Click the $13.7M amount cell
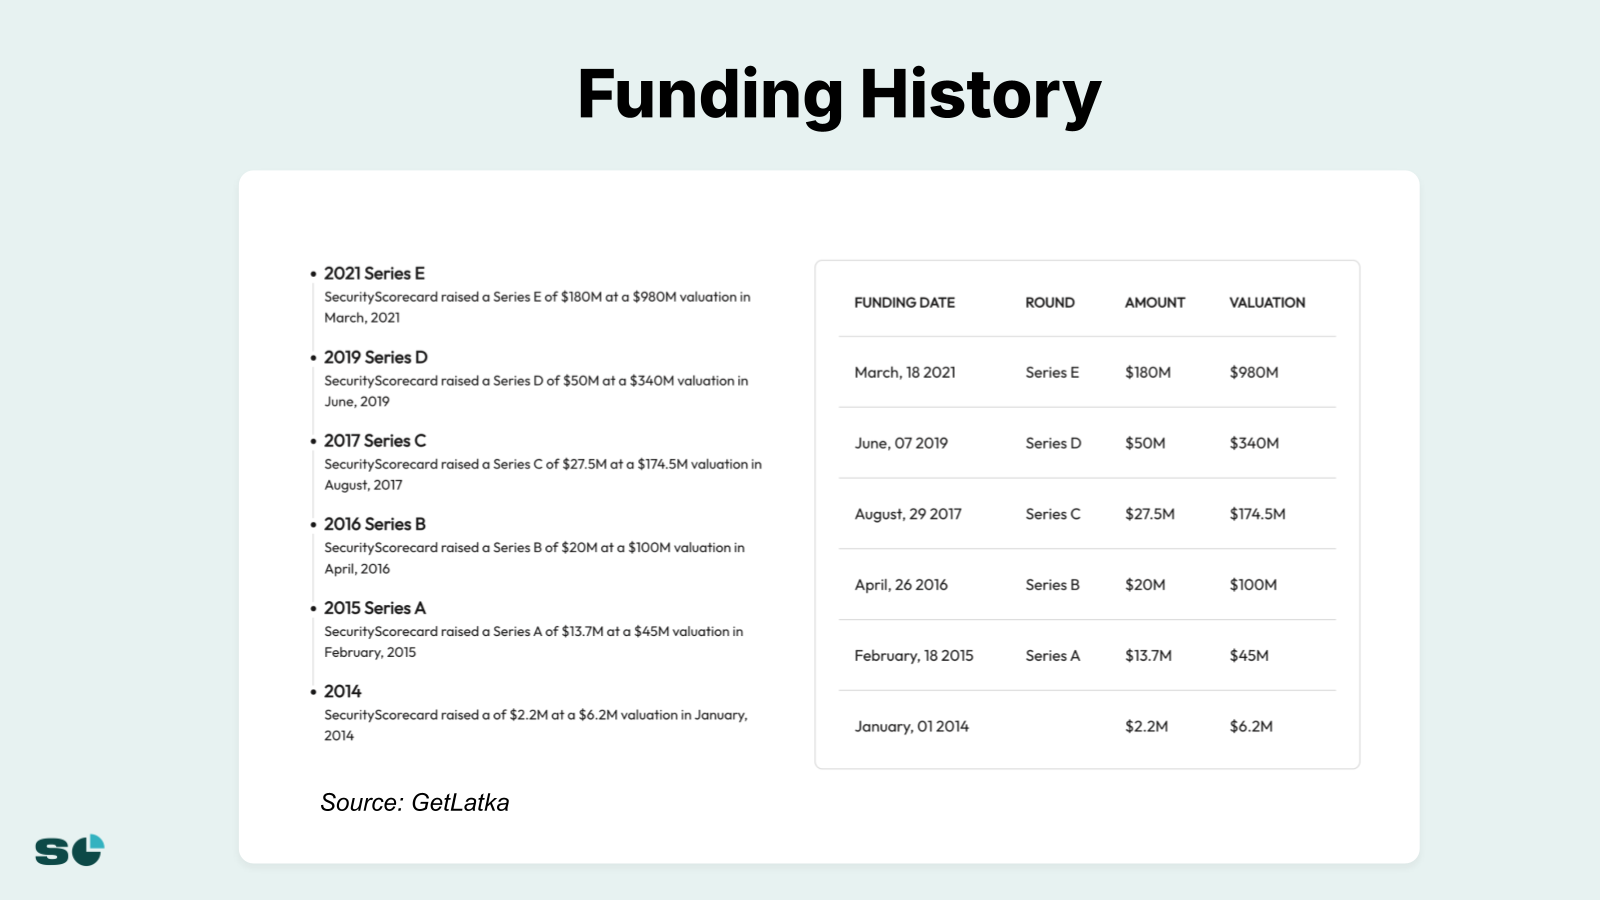Viewport: 1600px width, 900px height. click(1148, 656)
